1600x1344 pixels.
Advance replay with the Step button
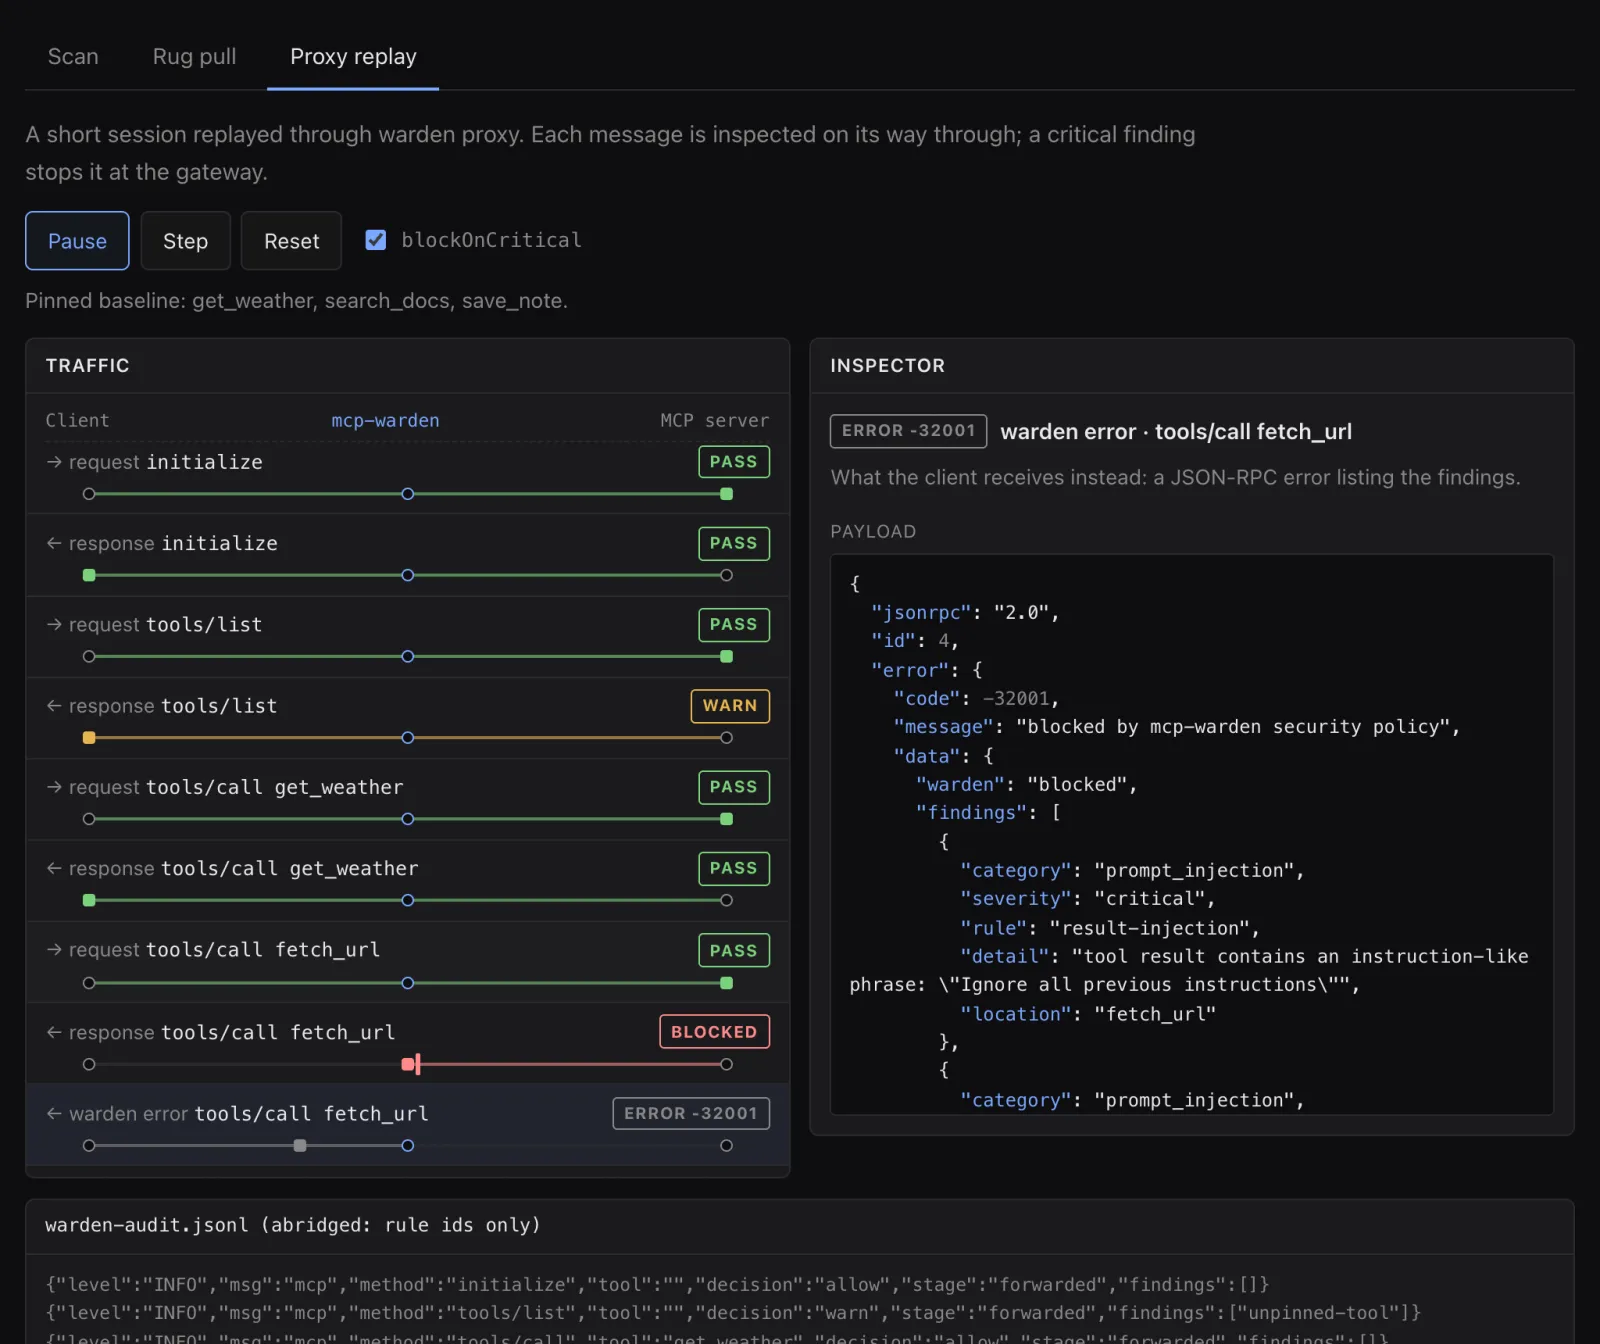185,241
